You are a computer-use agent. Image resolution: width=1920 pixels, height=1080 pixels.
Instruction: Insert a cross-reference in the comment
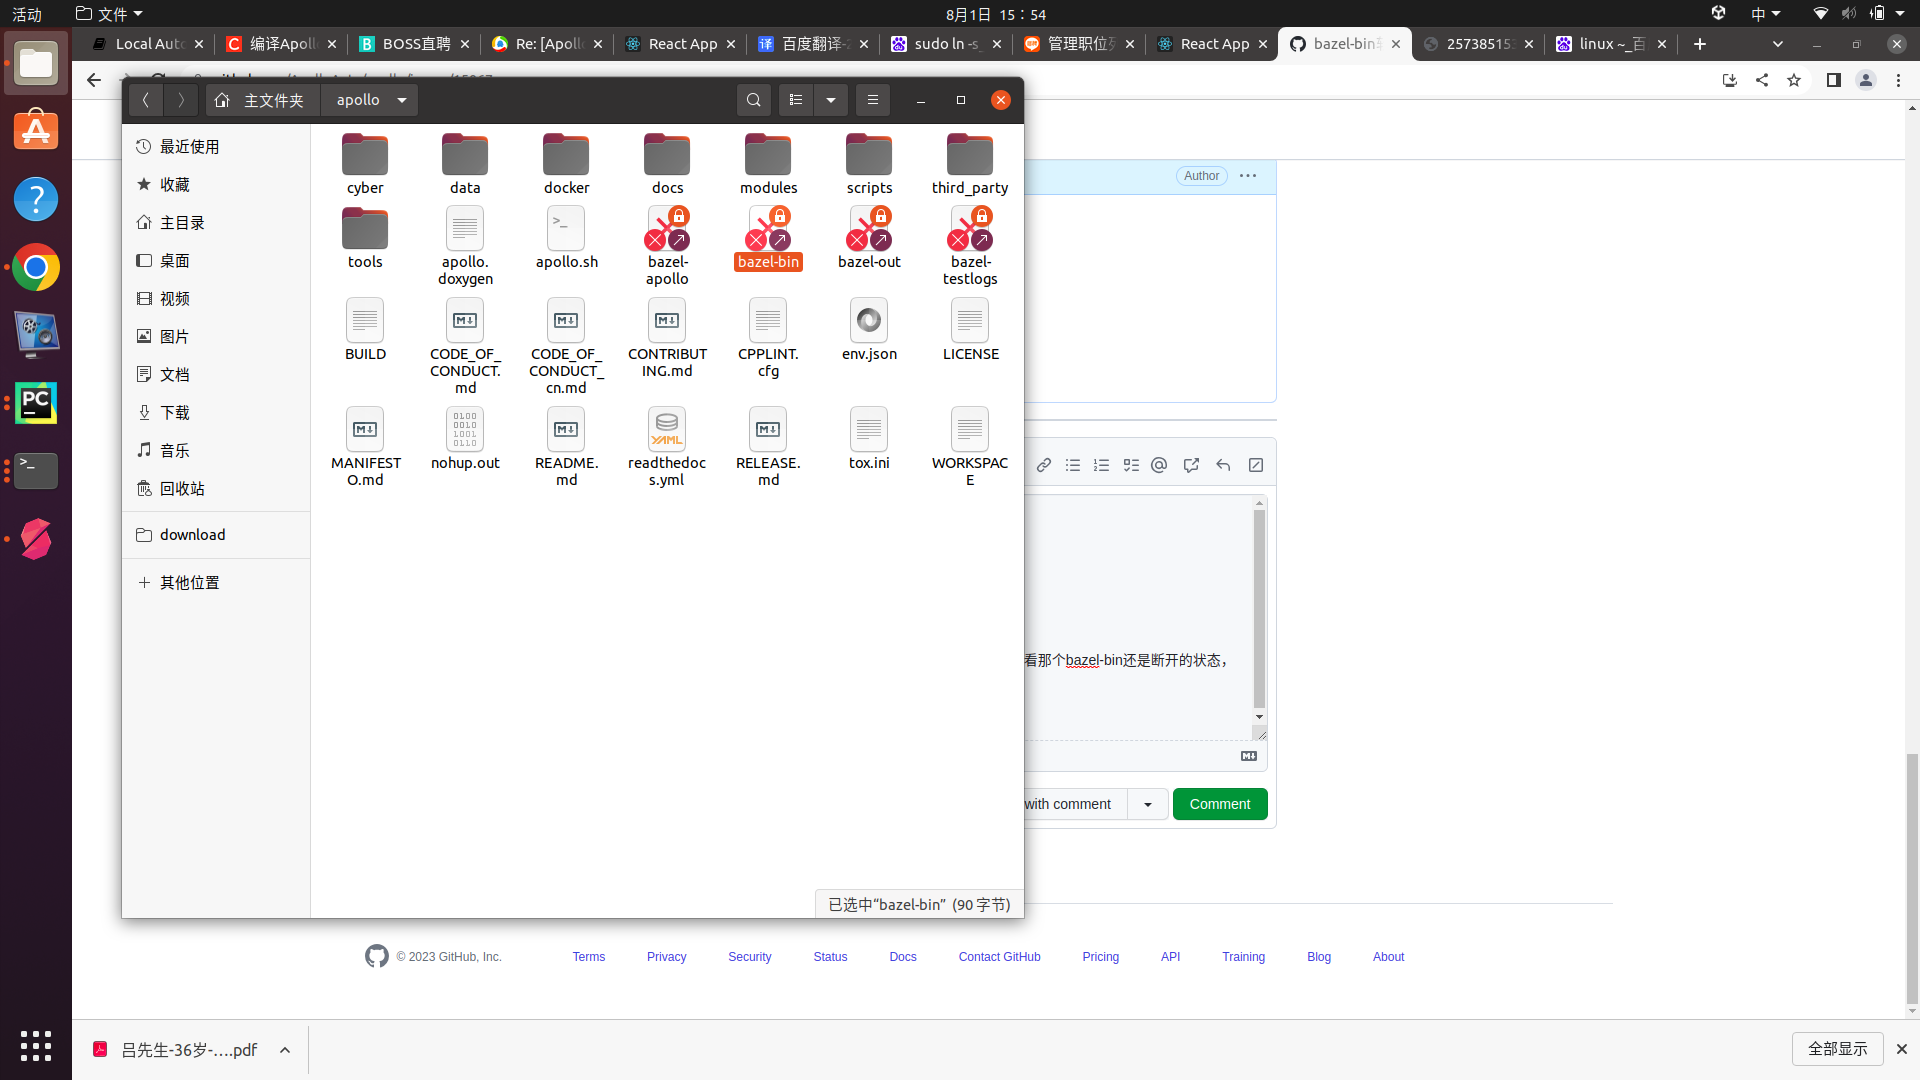click(1190, 465)
